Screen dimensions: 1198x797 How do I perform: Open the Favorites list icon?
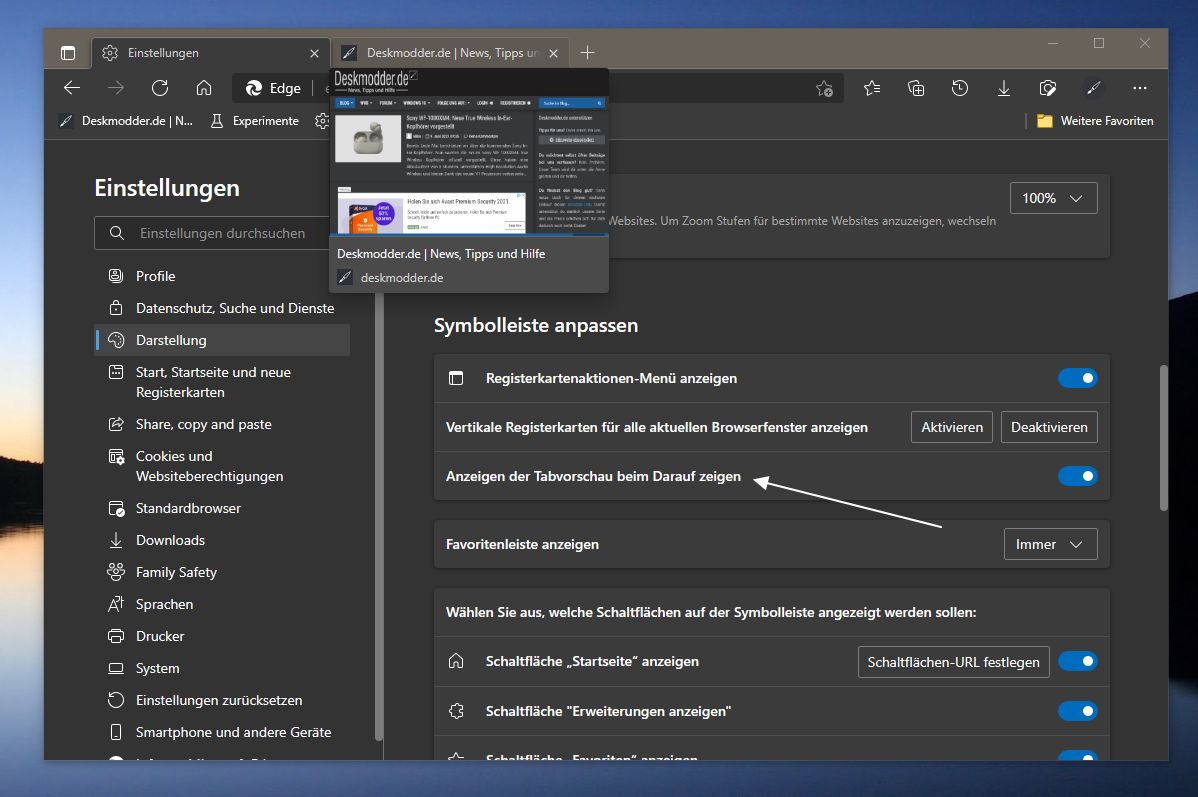tap(872, 89)
